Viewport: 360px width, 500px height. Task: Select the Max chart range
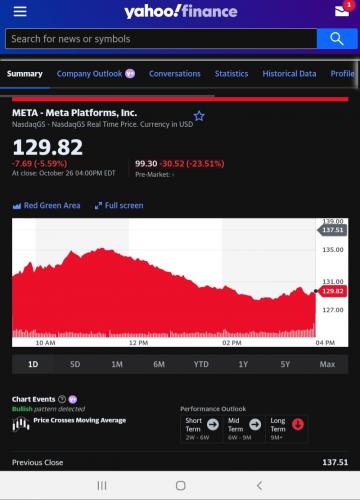tap(327, 364)
